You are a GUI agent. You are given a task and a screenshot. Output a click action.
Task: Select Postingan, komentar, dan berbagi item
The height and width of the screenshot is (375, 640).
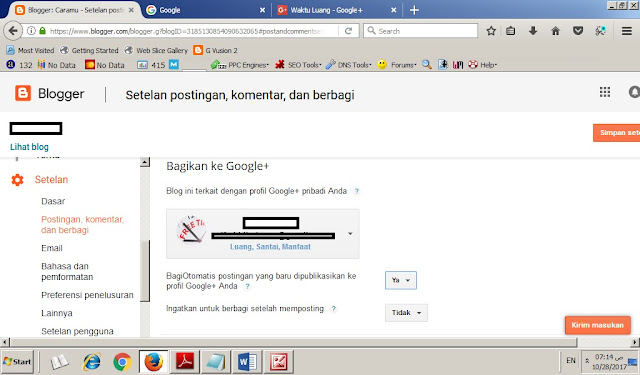(82, 224)
